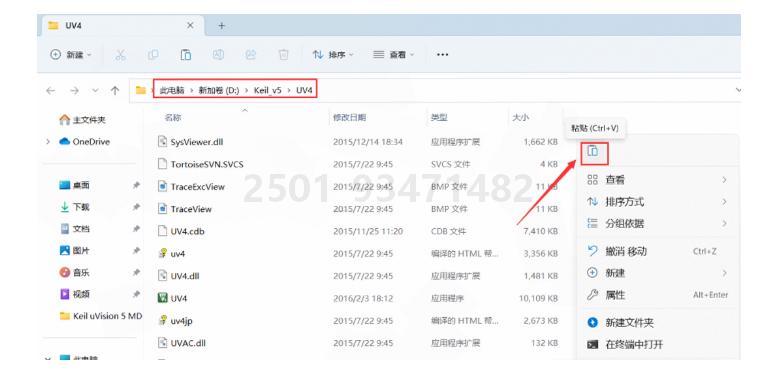Sort by the 类型 column header

point(439,118)
